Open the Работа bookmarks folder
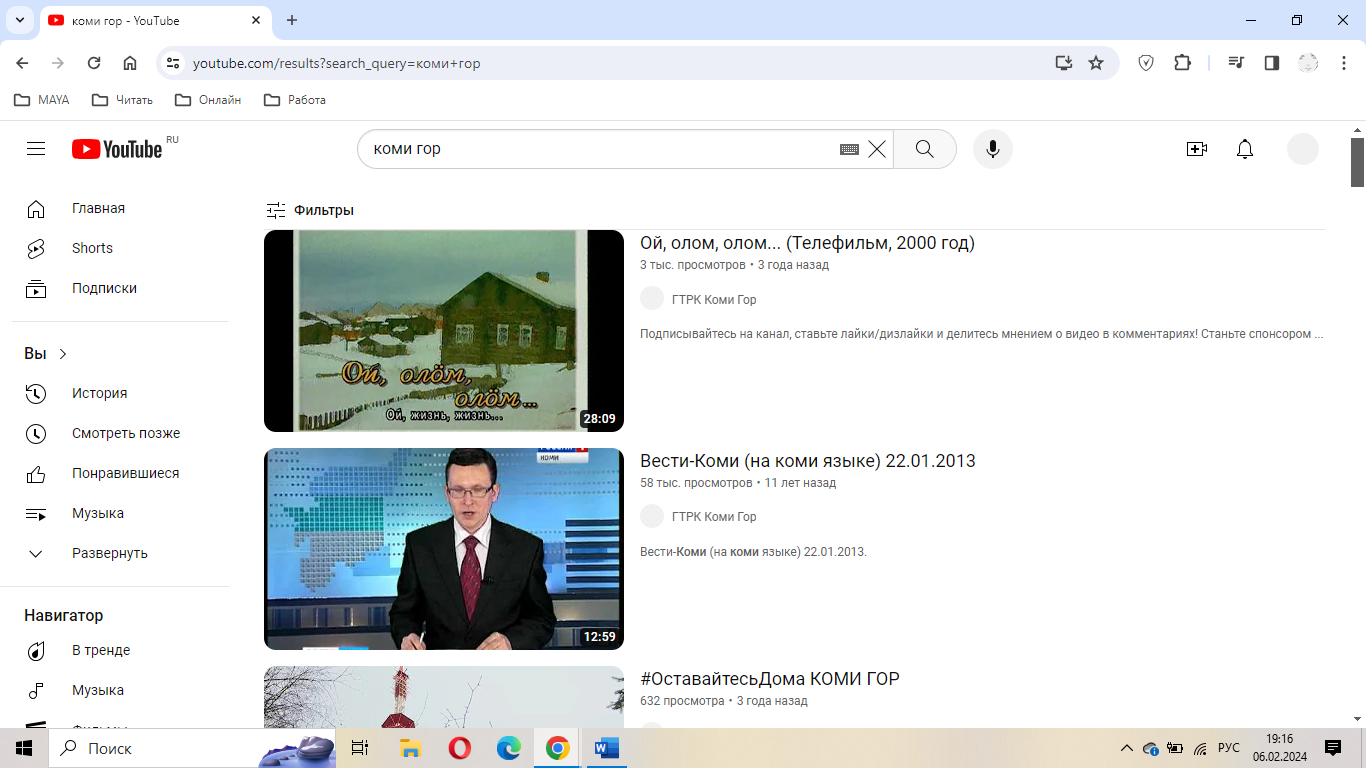This screenshot has height=768, width=1366. pyautogui.click(x=294, y=100)
